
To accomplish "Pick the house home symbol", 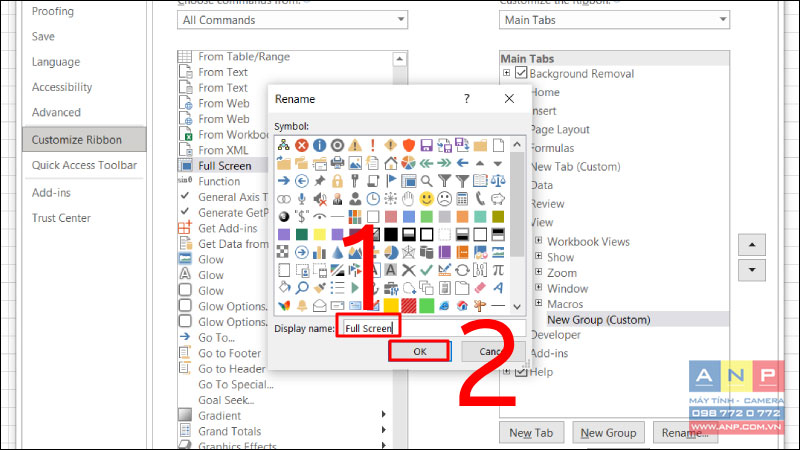I will [391, 163].
